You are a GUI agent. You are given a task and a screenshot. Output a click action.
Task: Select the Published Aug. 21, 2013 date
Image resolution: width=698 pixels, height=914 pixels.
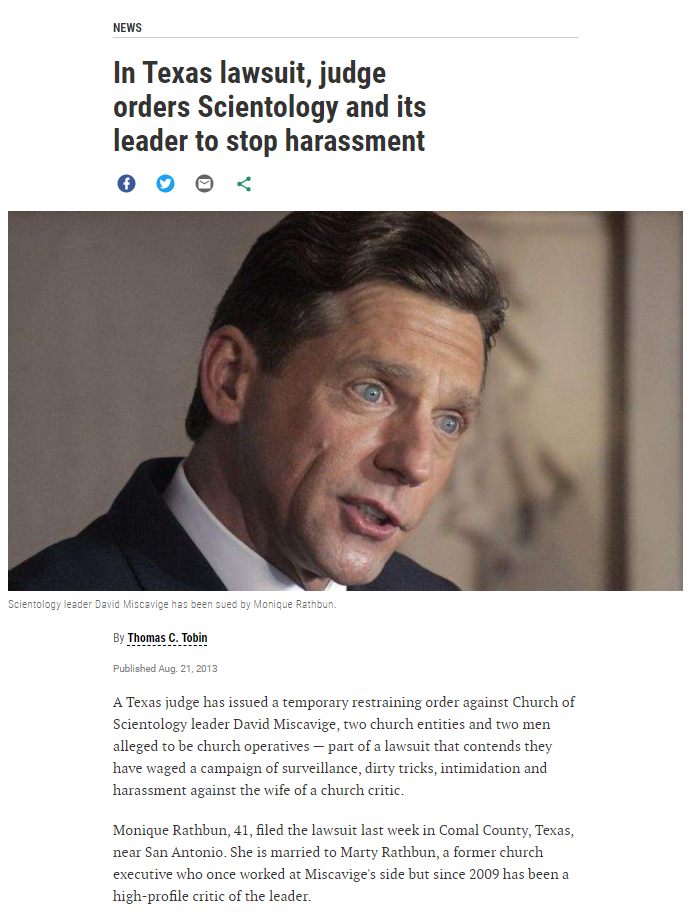(x=165, y=669)
